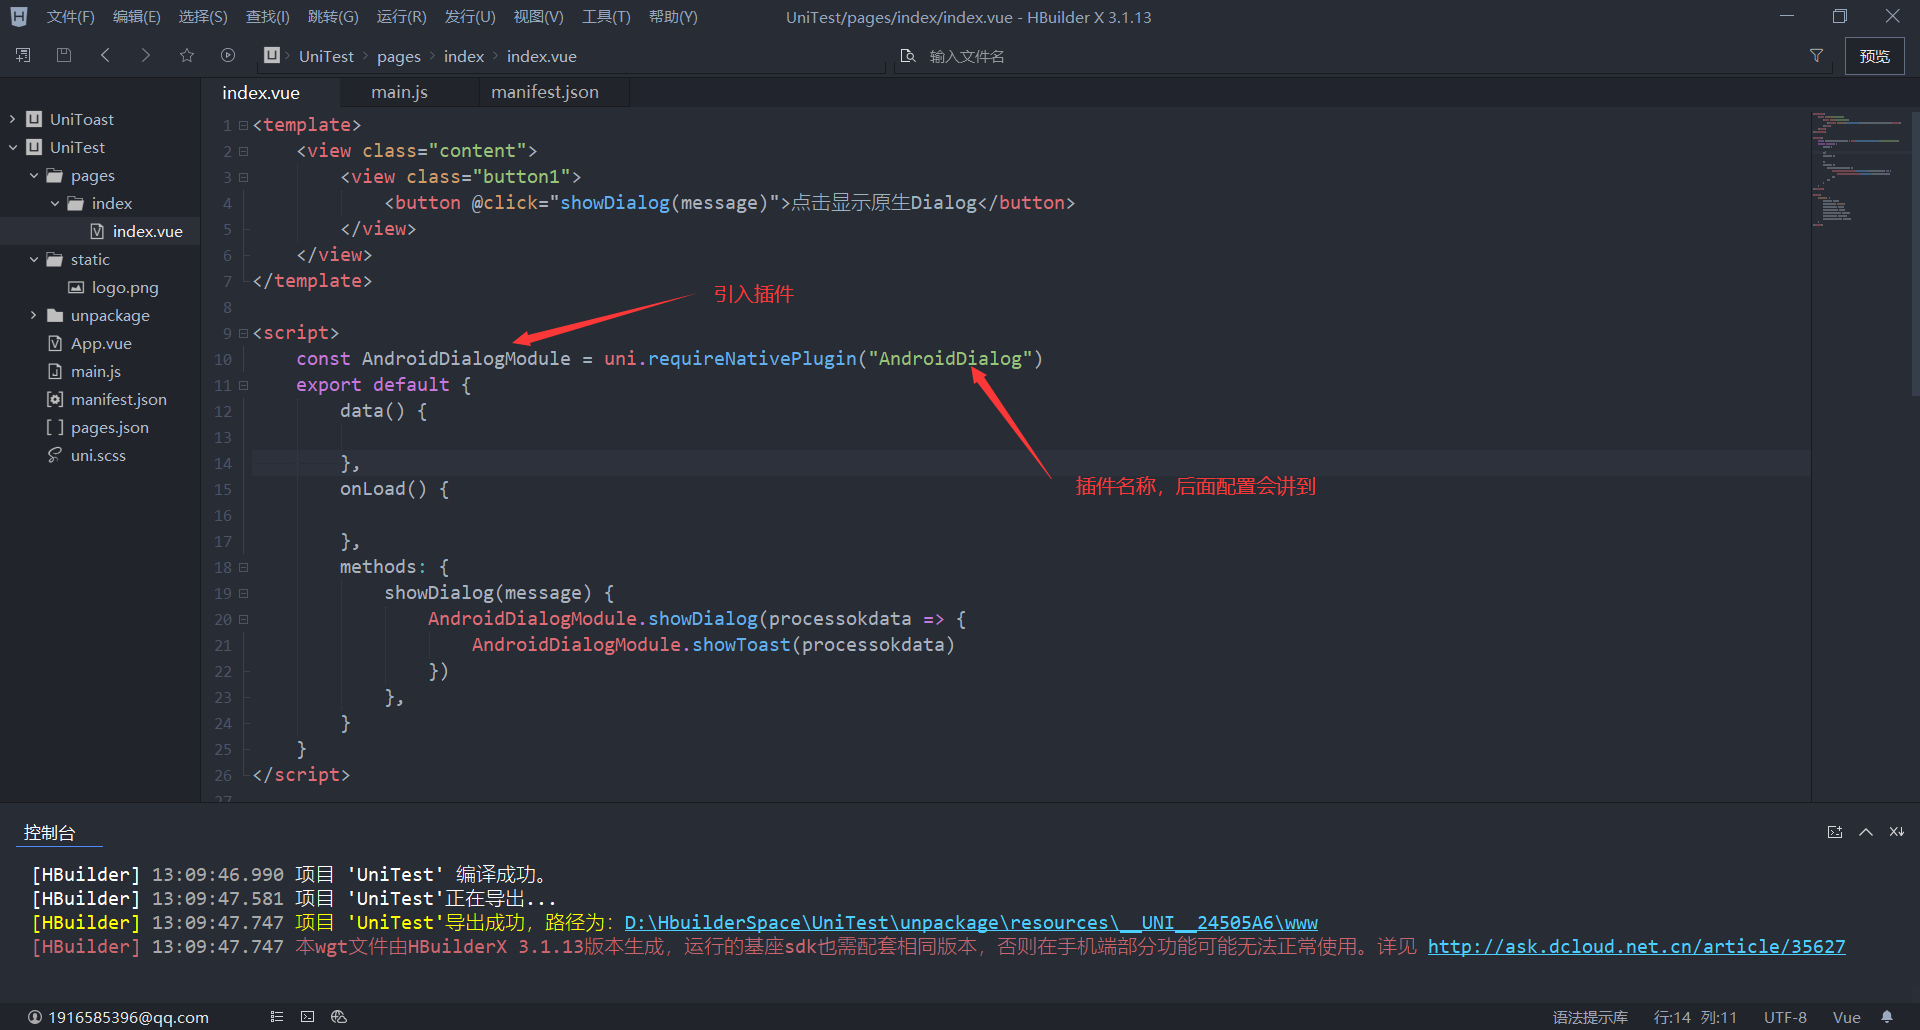The width and height of the screenshot is (1920, 1030).
Task: Collapse the index folder
Action: 54,203
